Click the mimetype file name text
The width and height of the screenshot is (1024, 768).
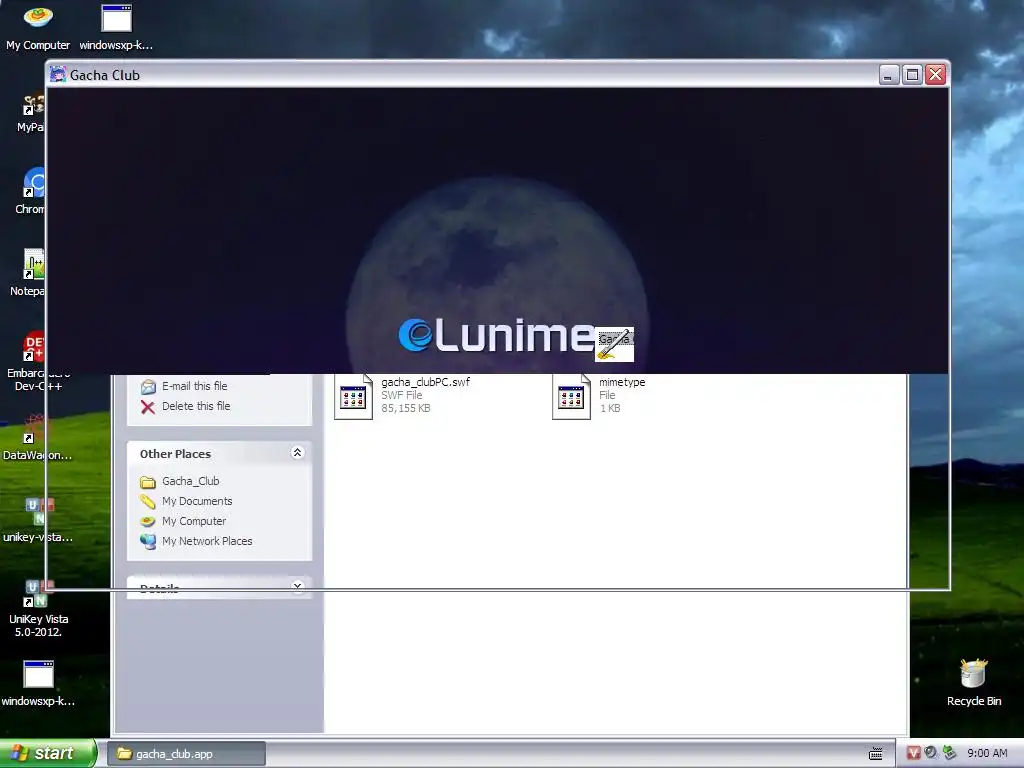(x=622, y=382)
